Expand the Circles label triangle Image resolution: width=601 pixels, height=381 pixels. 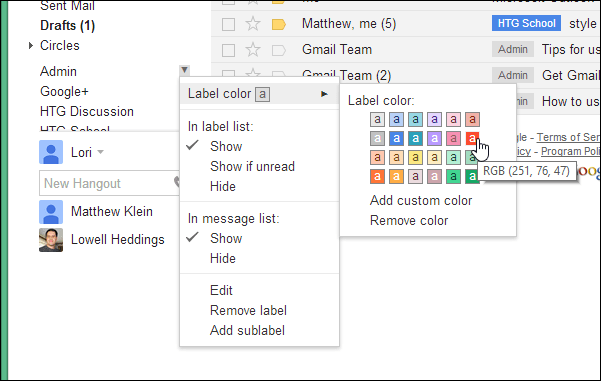pos(31,46)
